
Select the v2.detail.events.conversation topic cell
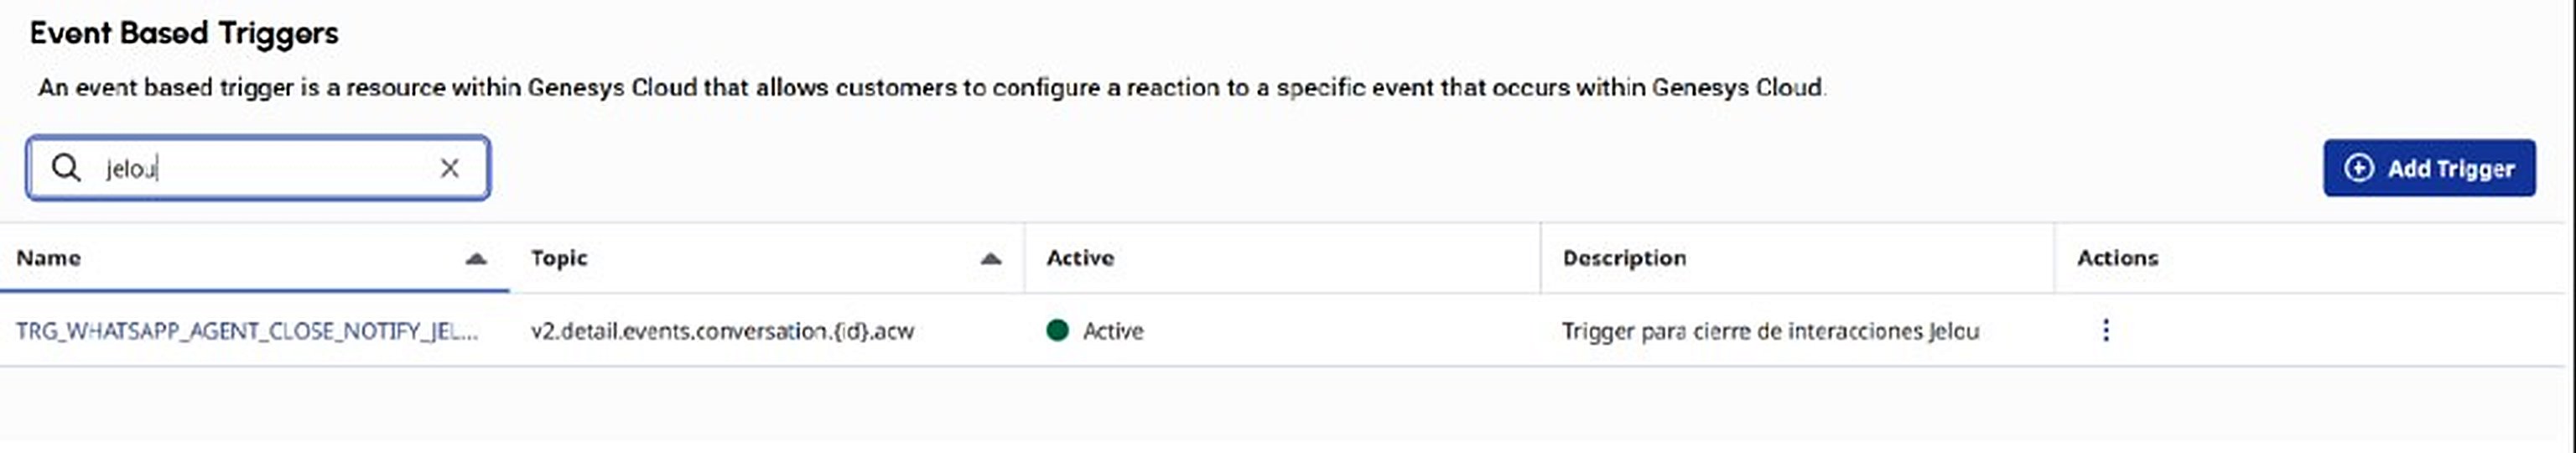[x=722, y=331]
